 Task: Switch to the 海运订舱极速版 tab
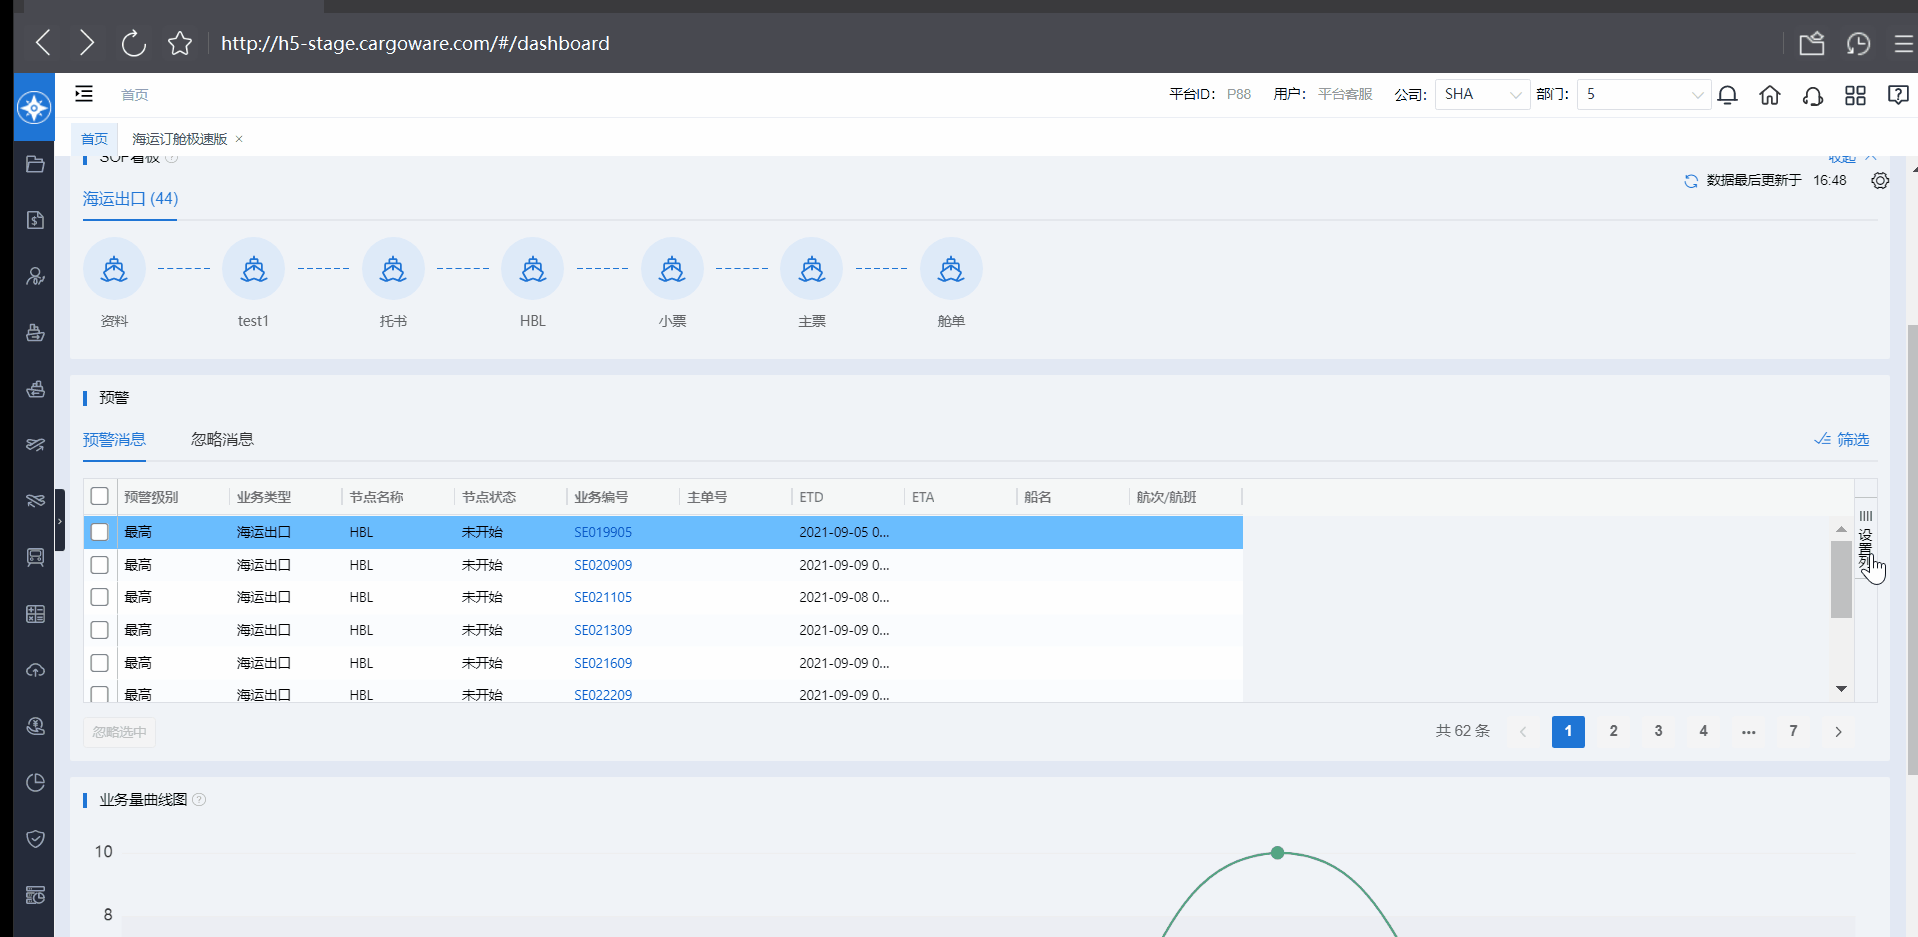pos(180,139)
